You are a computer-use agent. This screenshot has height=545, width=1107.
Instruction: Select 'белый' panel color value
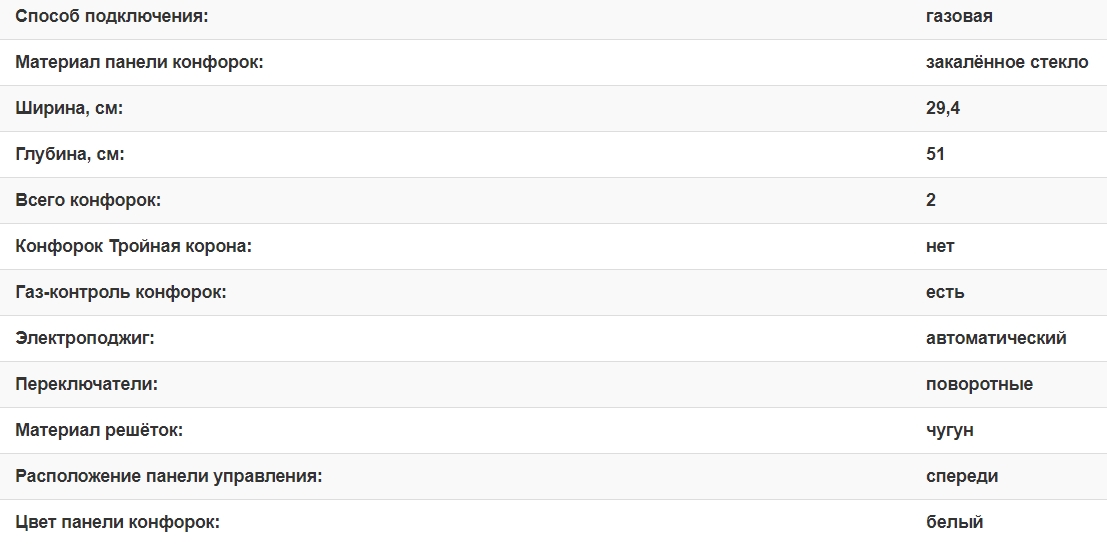pos(955,522)
